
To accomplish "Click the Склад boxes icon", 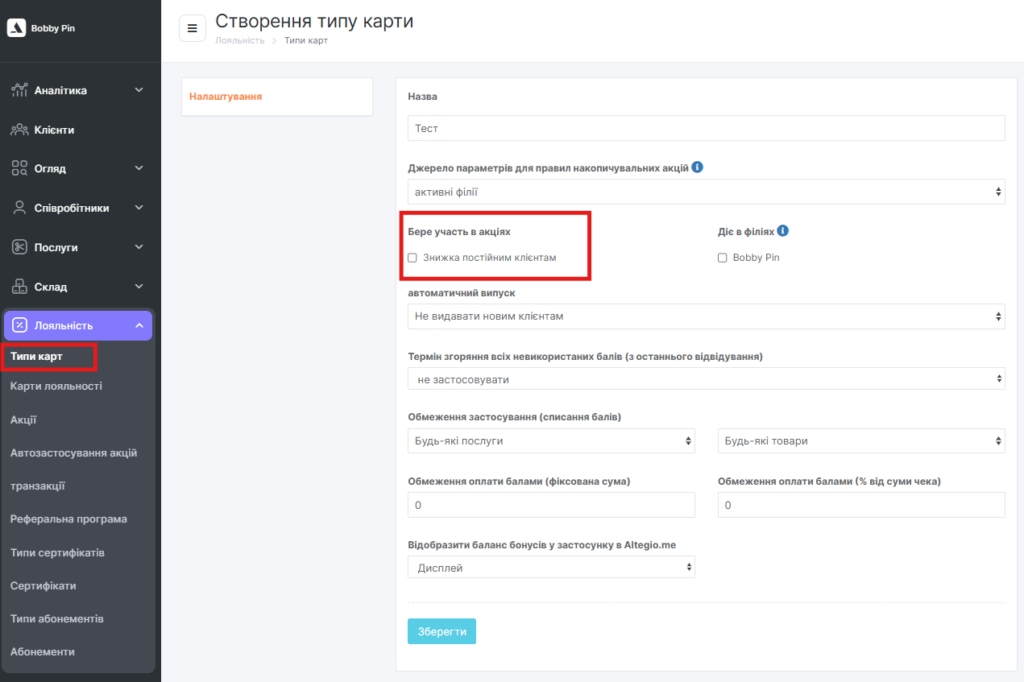I will click(x=19, y=287).
